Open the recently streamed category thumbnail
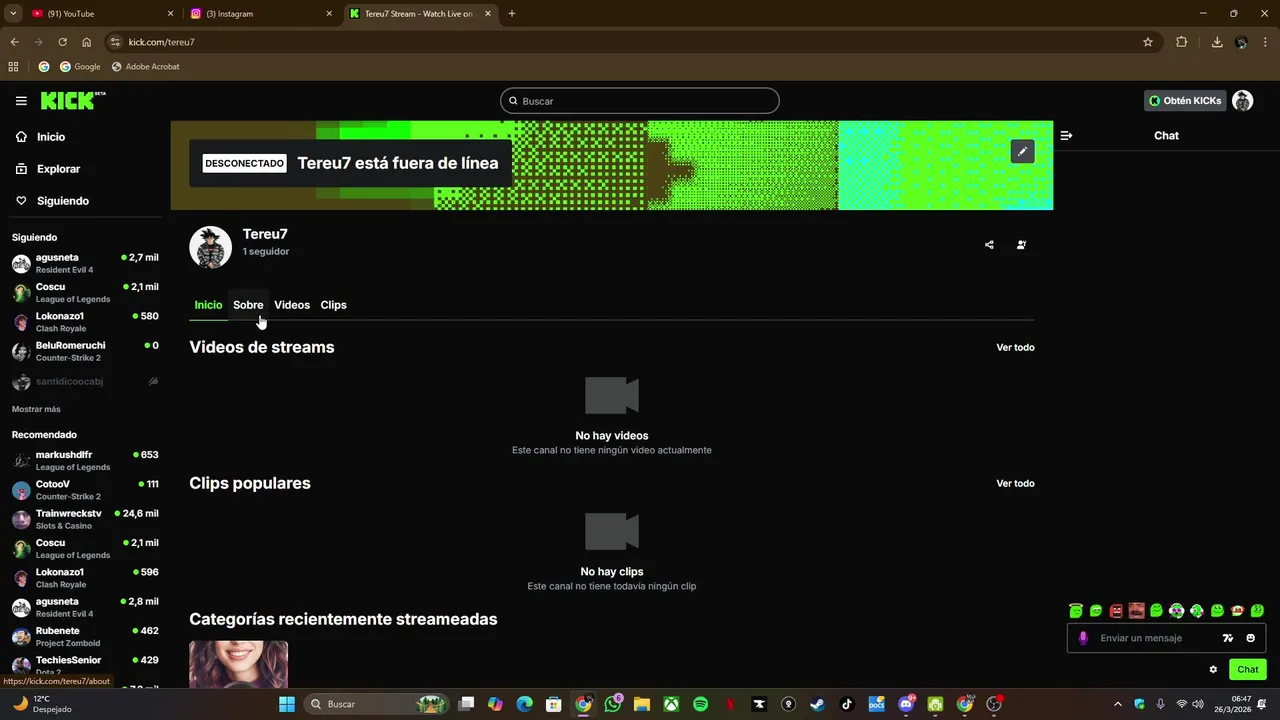This screenshot has height=720, width=1280. 238,664
